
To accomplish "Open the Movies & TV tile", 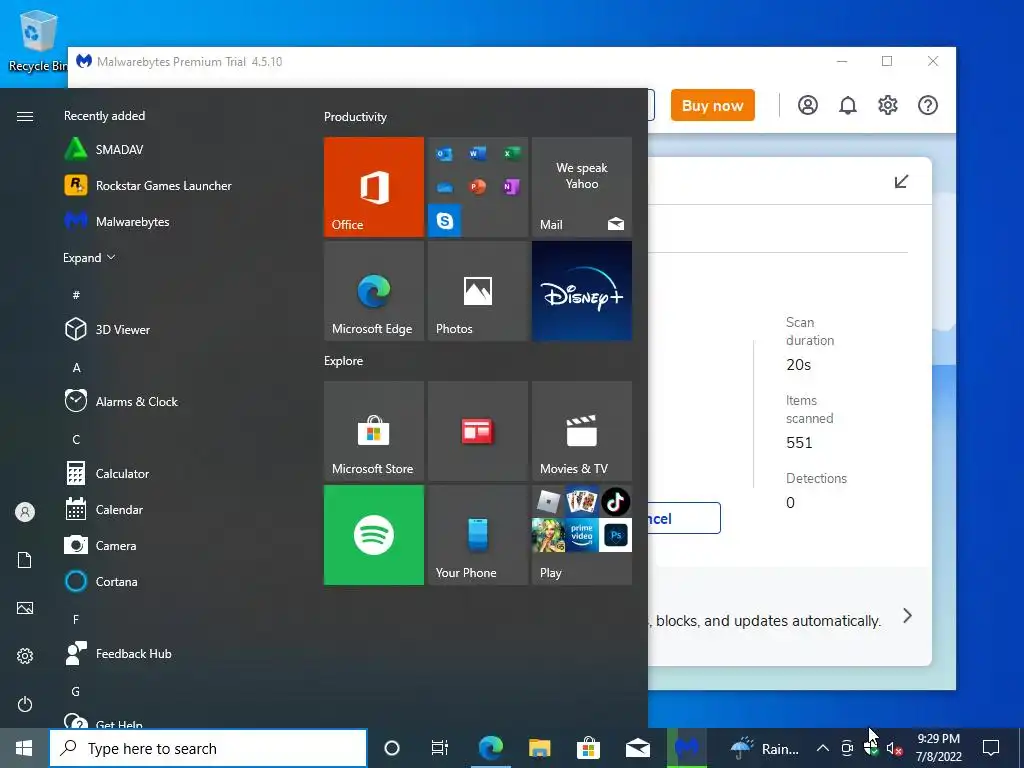I will (x=582, y=431).
